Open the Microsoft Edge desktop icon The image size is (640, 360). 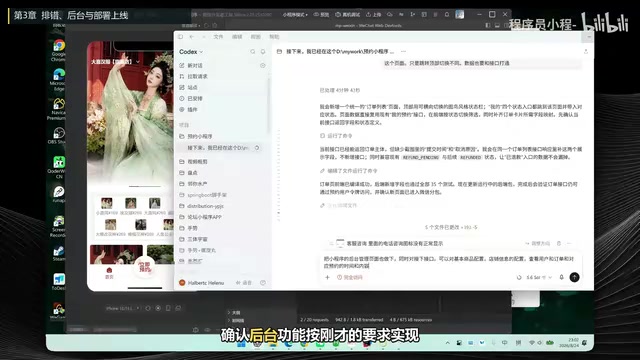[x=58, y=80]
